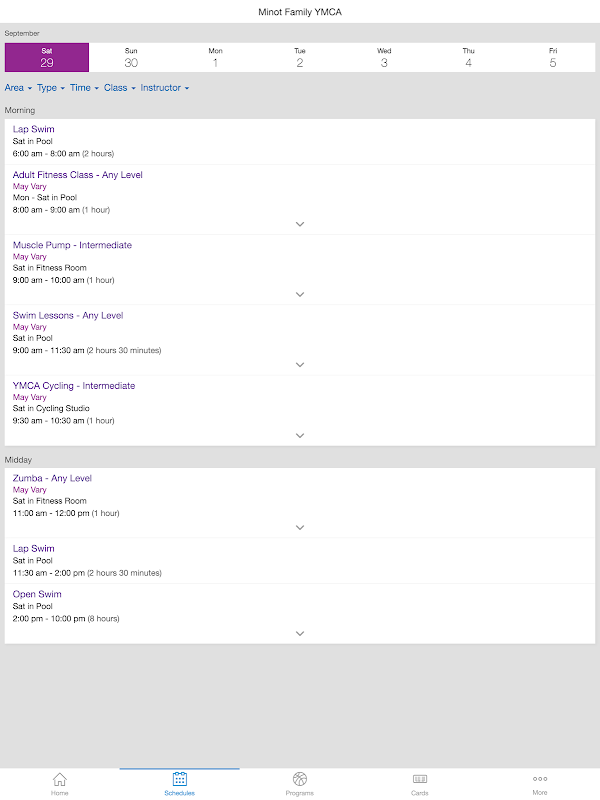Viewport: 600px width, 800px height.
Task: Open the Schedules calendar icon
Action: [180, 779]
